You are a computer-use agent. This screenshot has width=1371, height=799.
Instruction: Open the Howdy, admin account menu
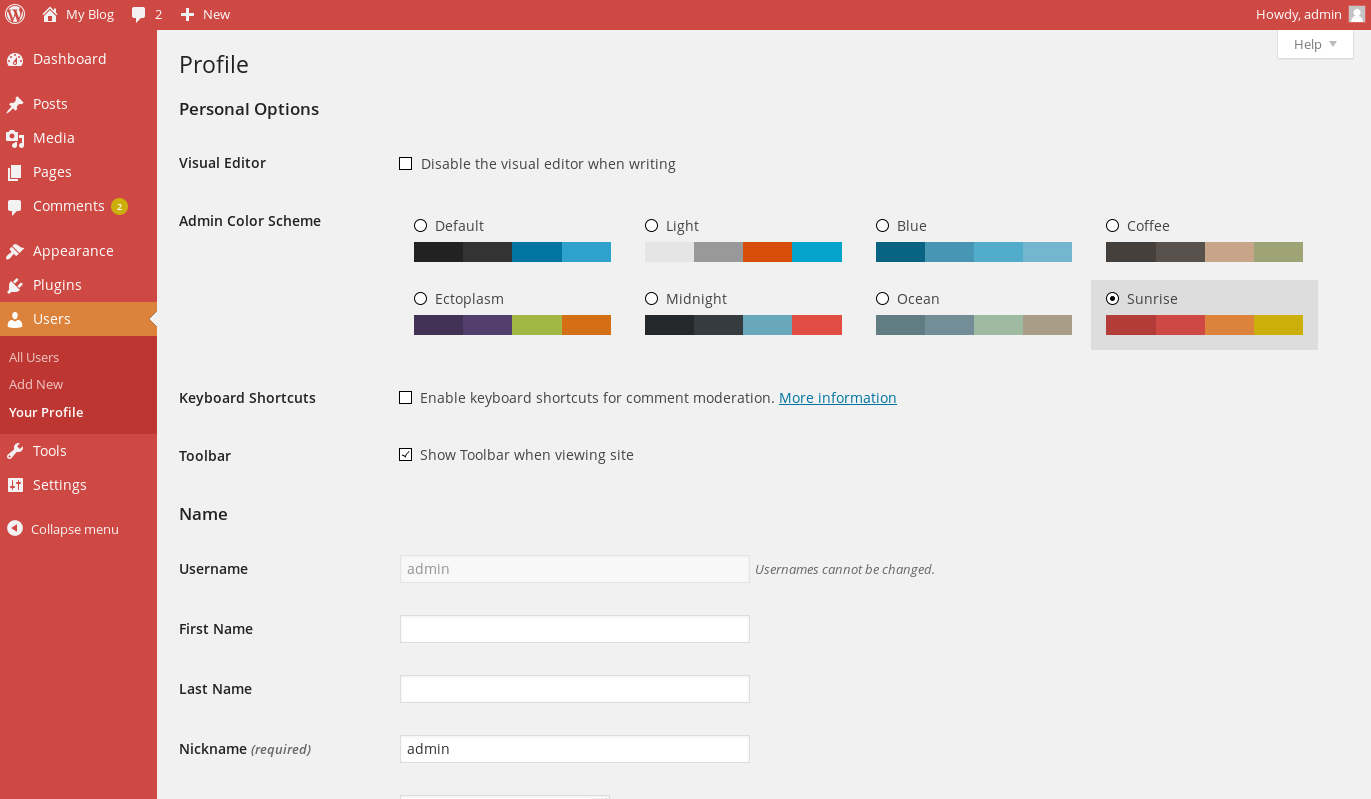tap(1310, 14)
